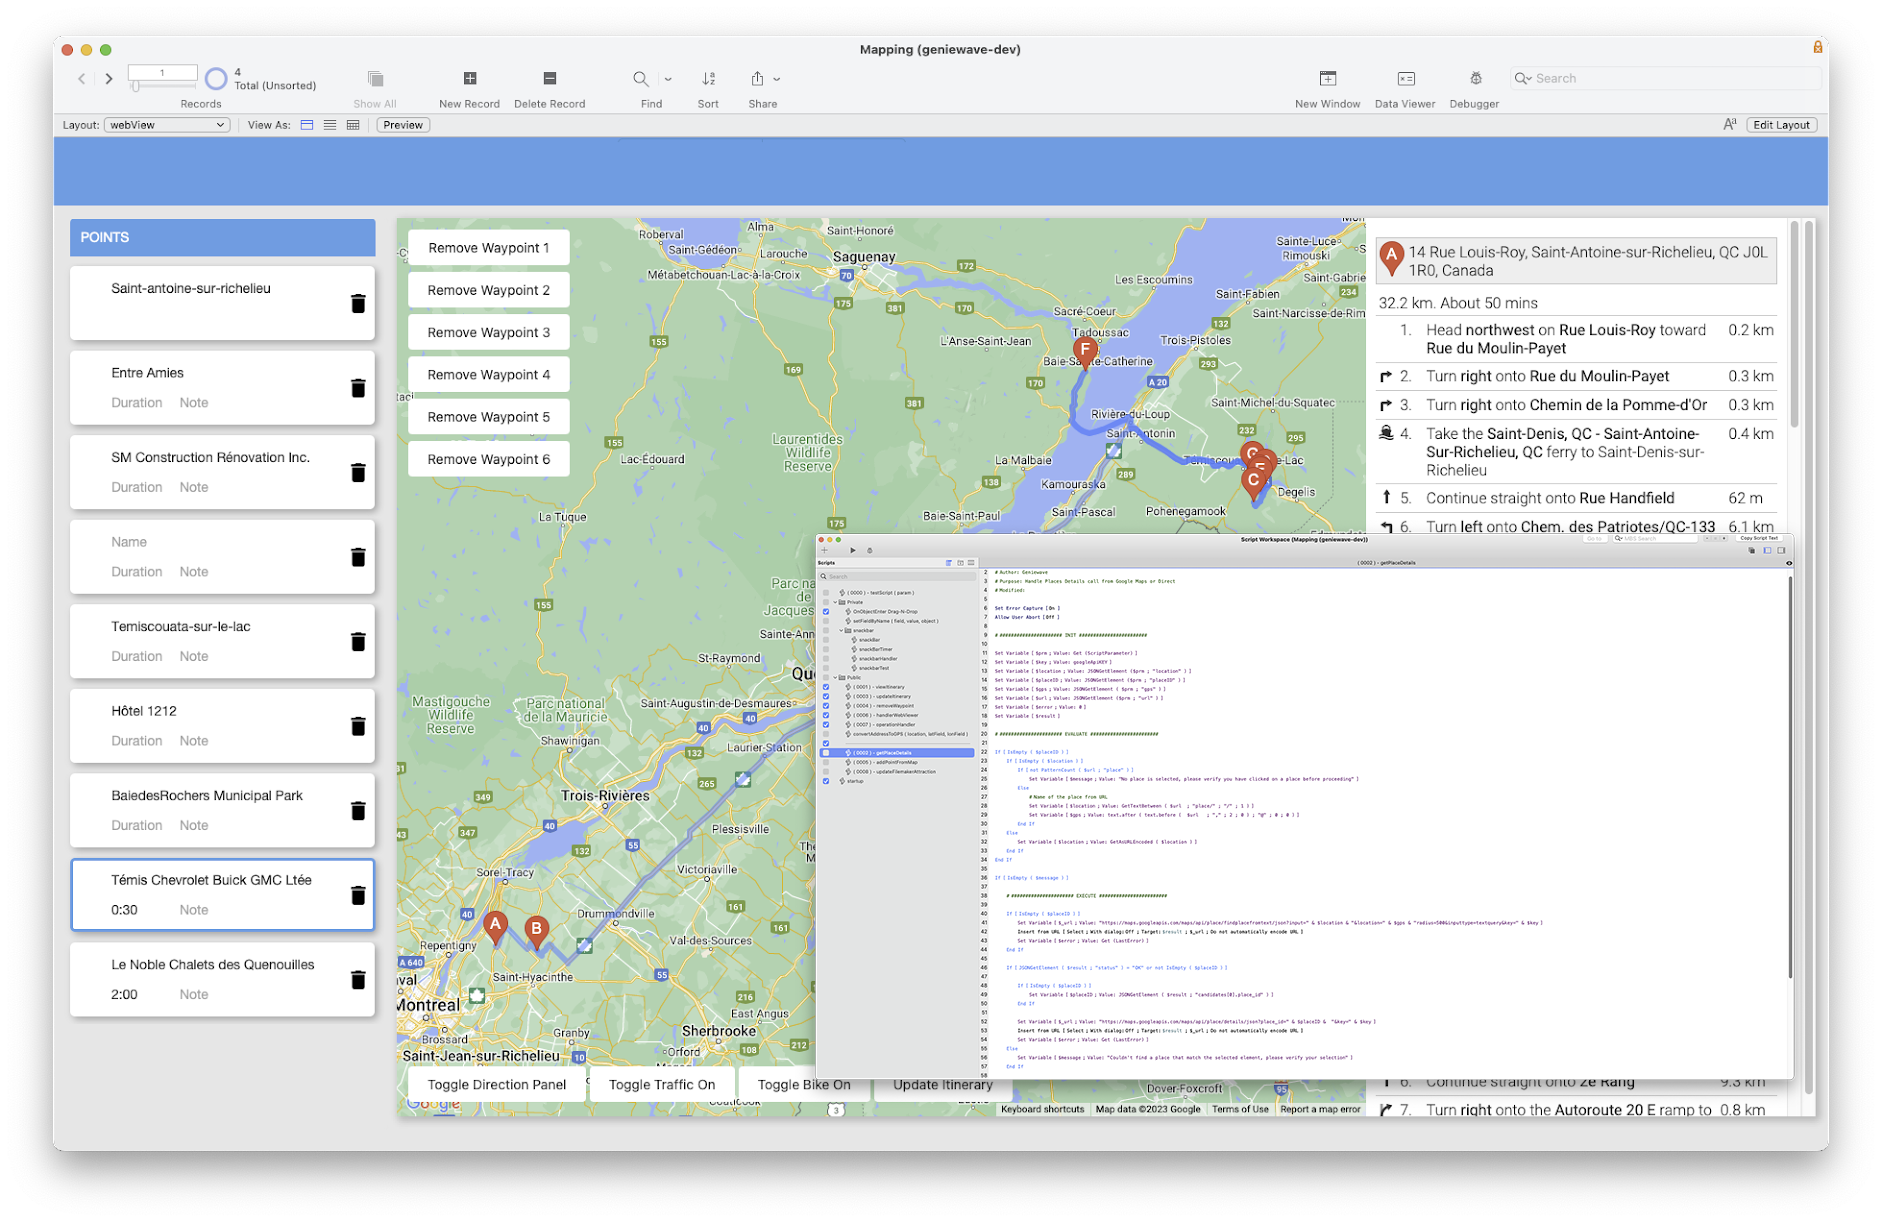Toggle checkbox for startup script
The height and width of the screenshot is (1222, 1882).
click(x=826, y=781)
